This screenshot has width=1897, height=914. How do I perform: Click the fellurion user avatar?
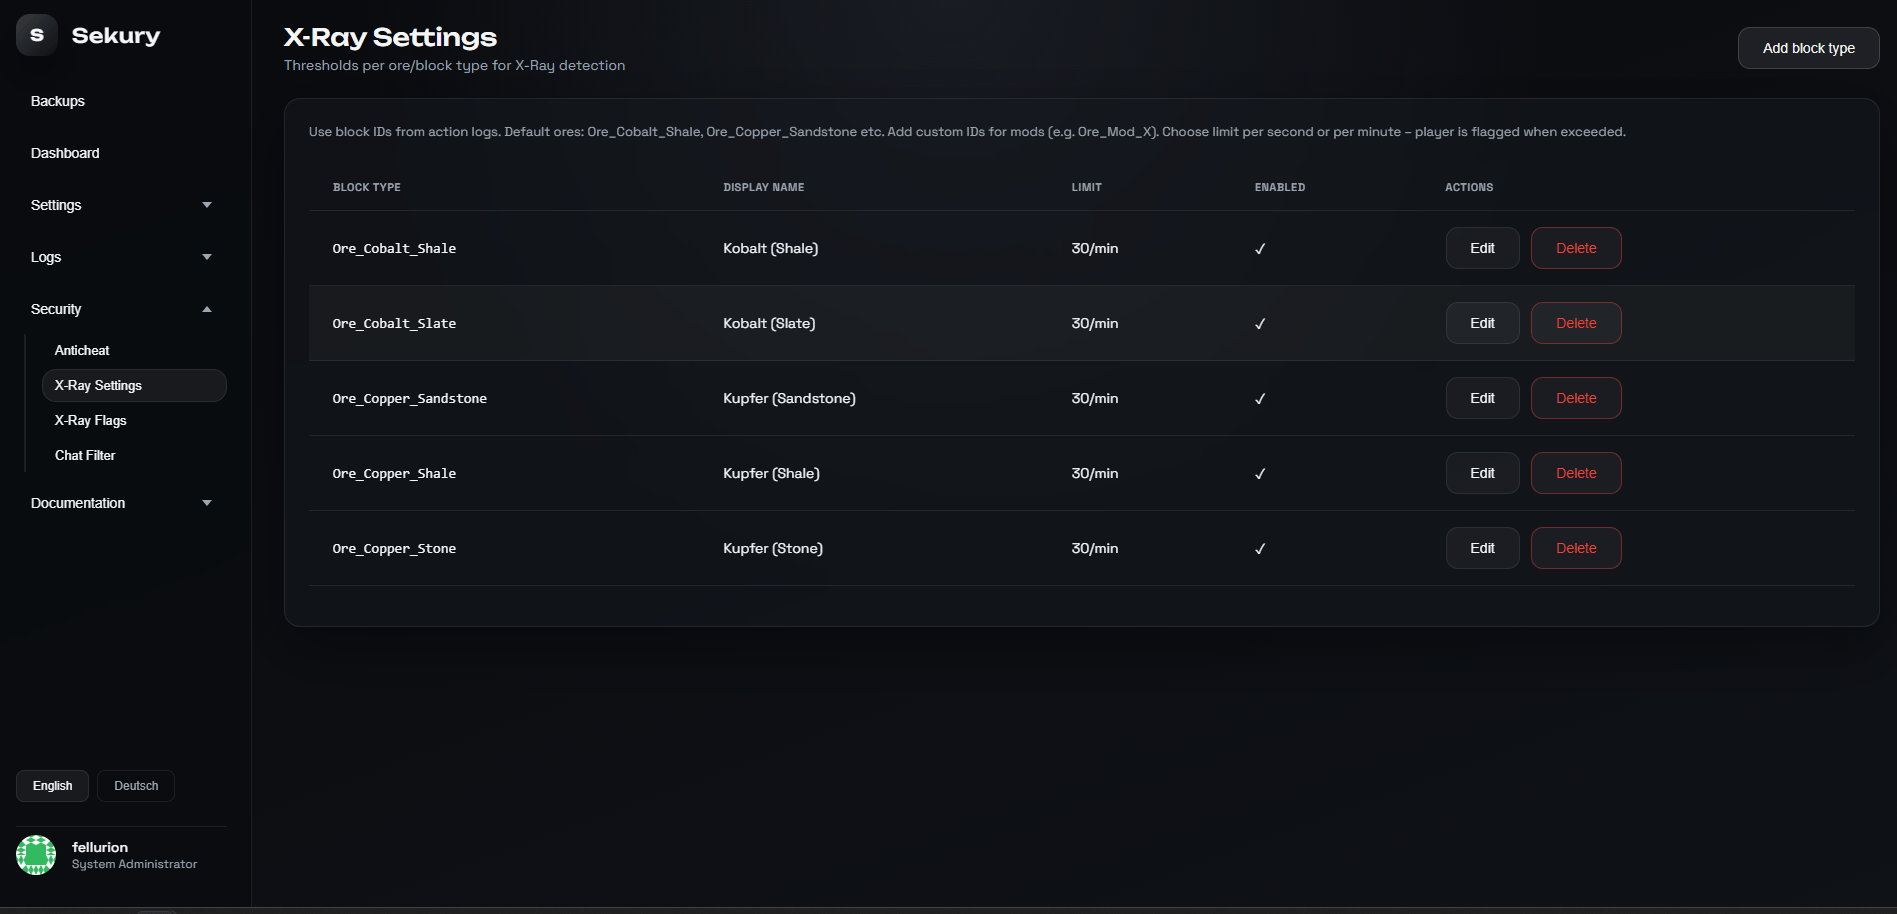click(36, 855)
